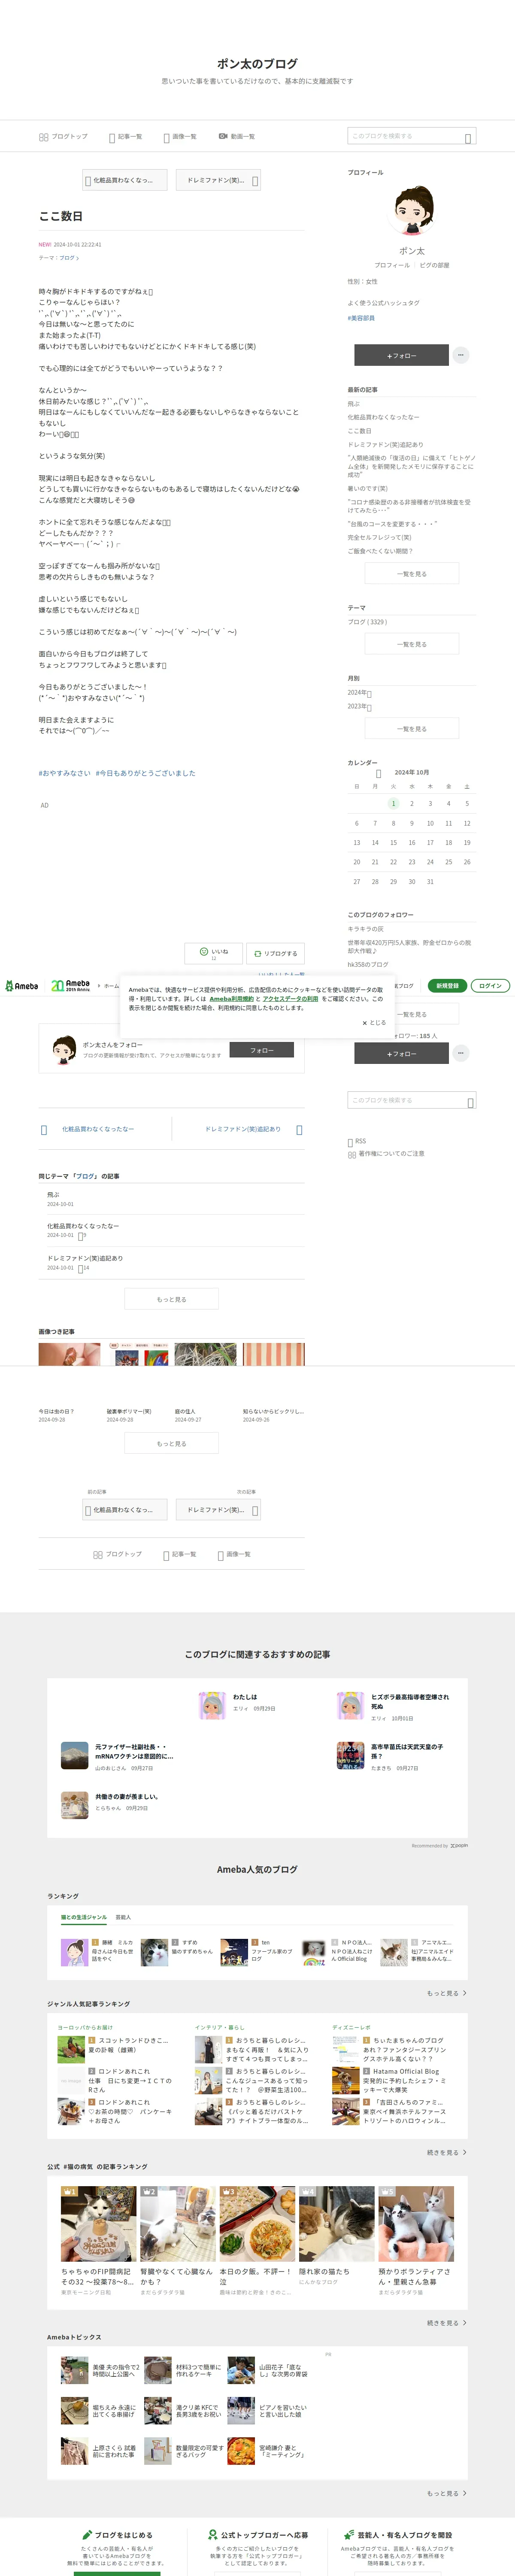Open the アクセスデータの利用 link in the notice
Viewport: 515px width, 2576px height.
pyautogui.click(x=290, y=999)
